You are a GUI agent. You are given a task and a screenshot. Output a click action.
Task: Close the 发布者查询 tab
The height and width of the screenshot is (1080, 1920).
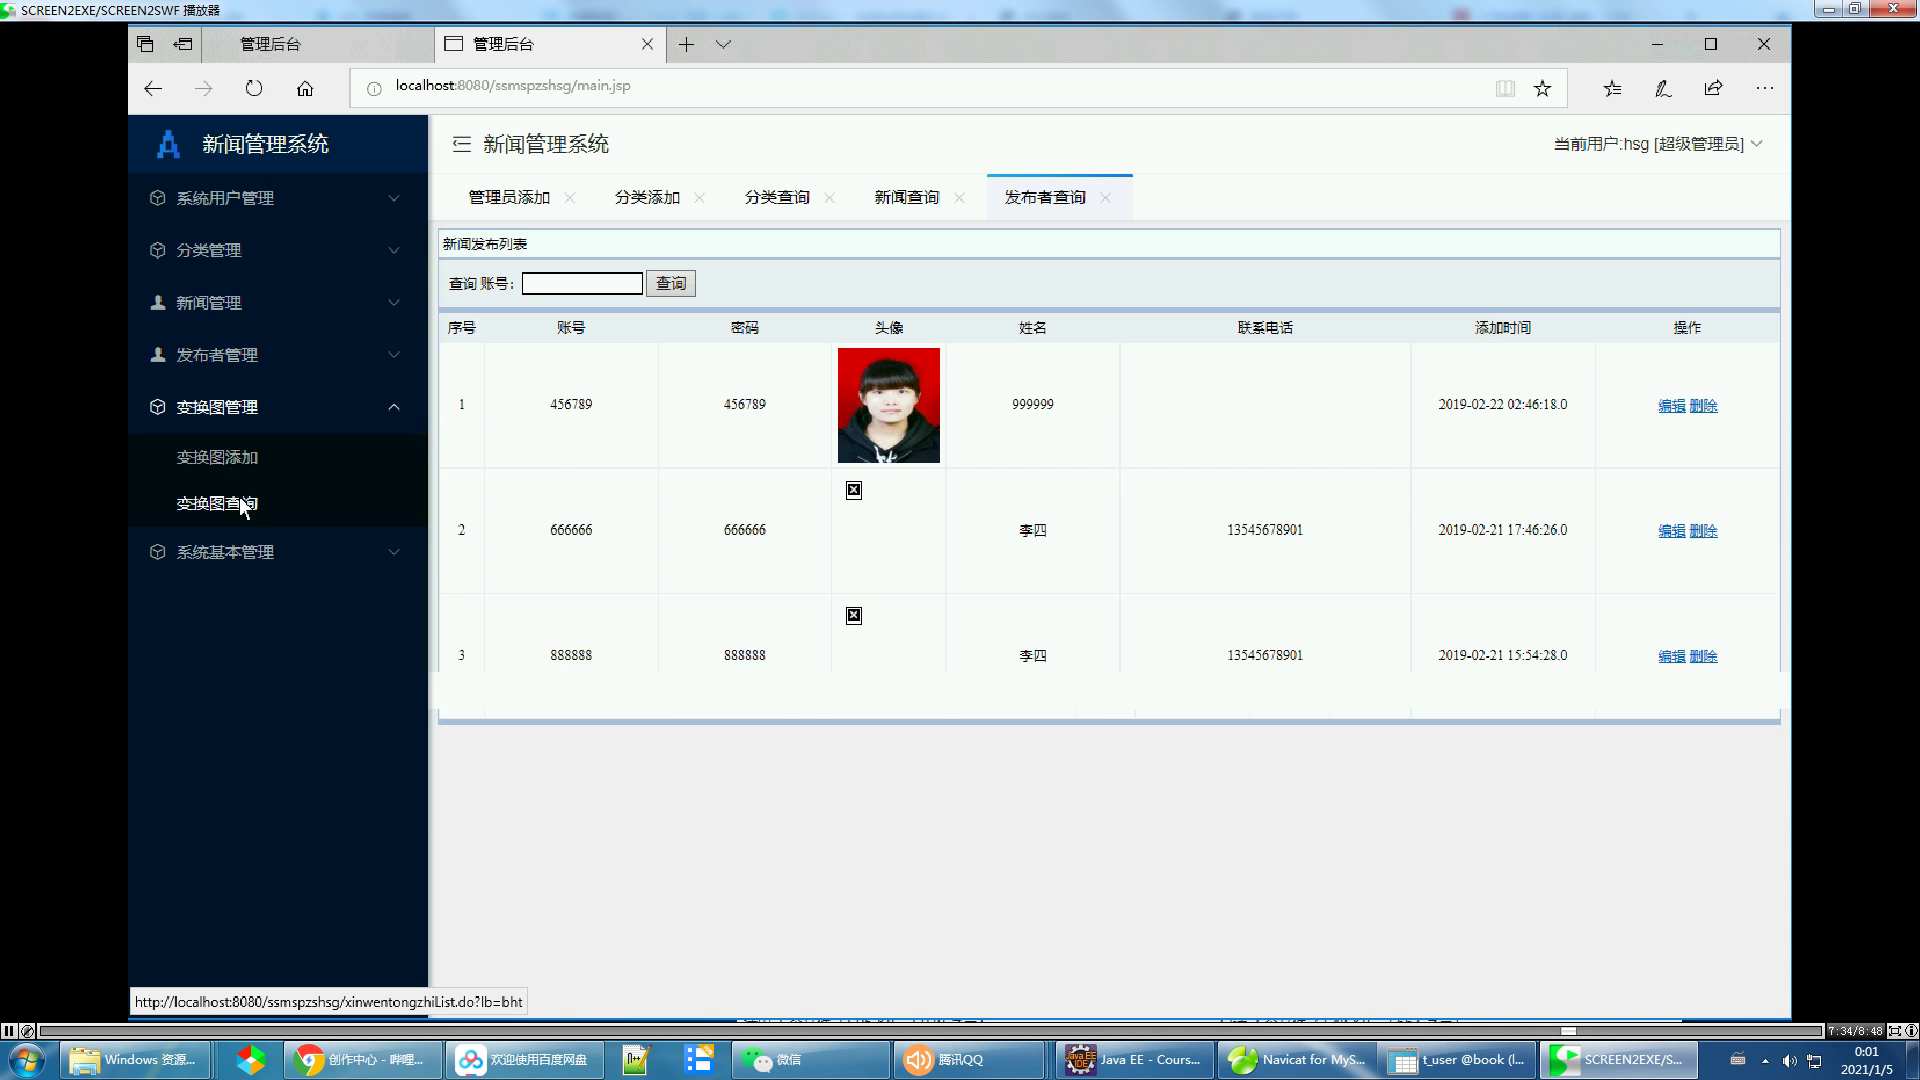[1106, 198]
